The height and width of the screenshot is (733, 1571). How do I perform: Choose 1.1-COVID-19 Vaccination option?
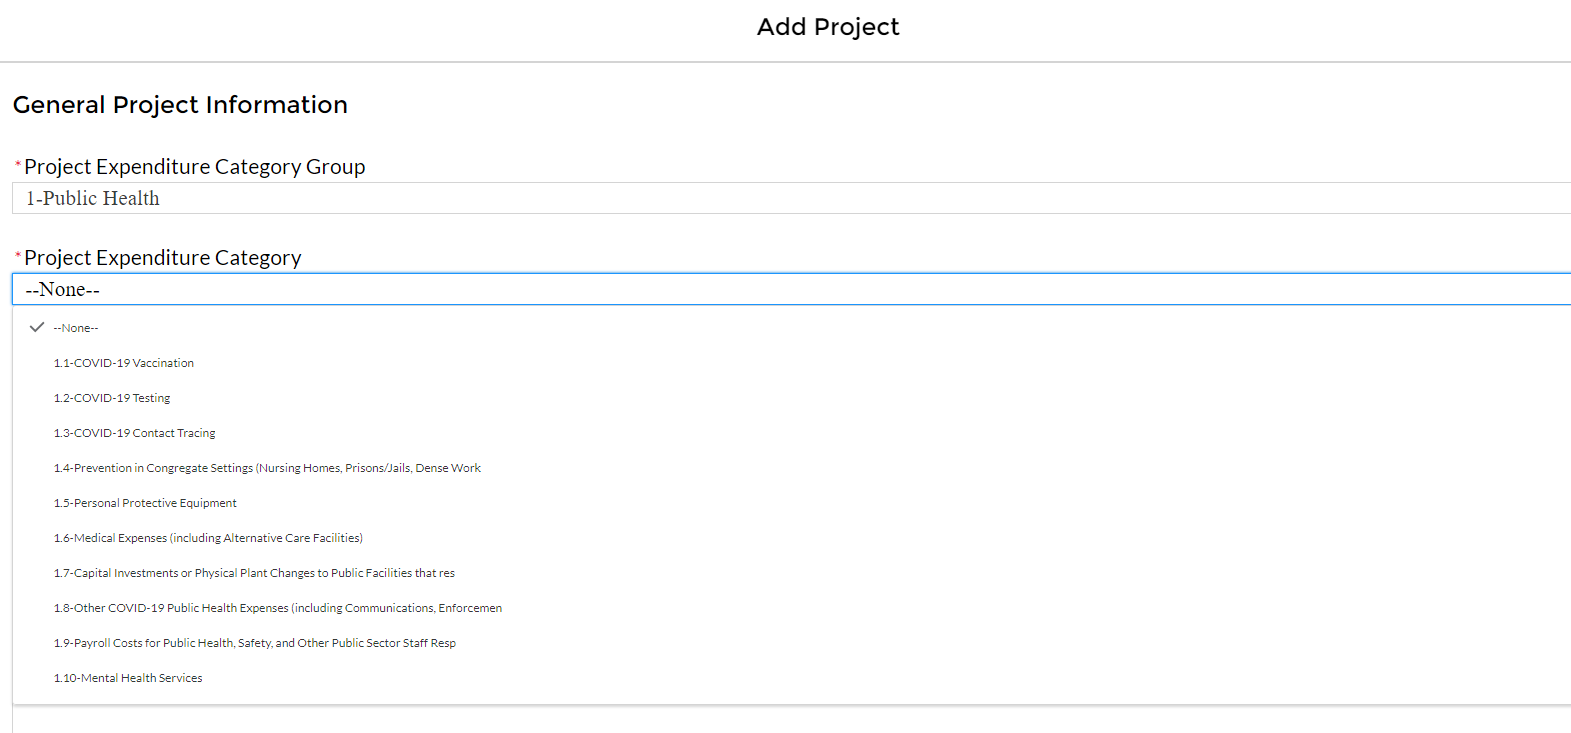(124, 363)
